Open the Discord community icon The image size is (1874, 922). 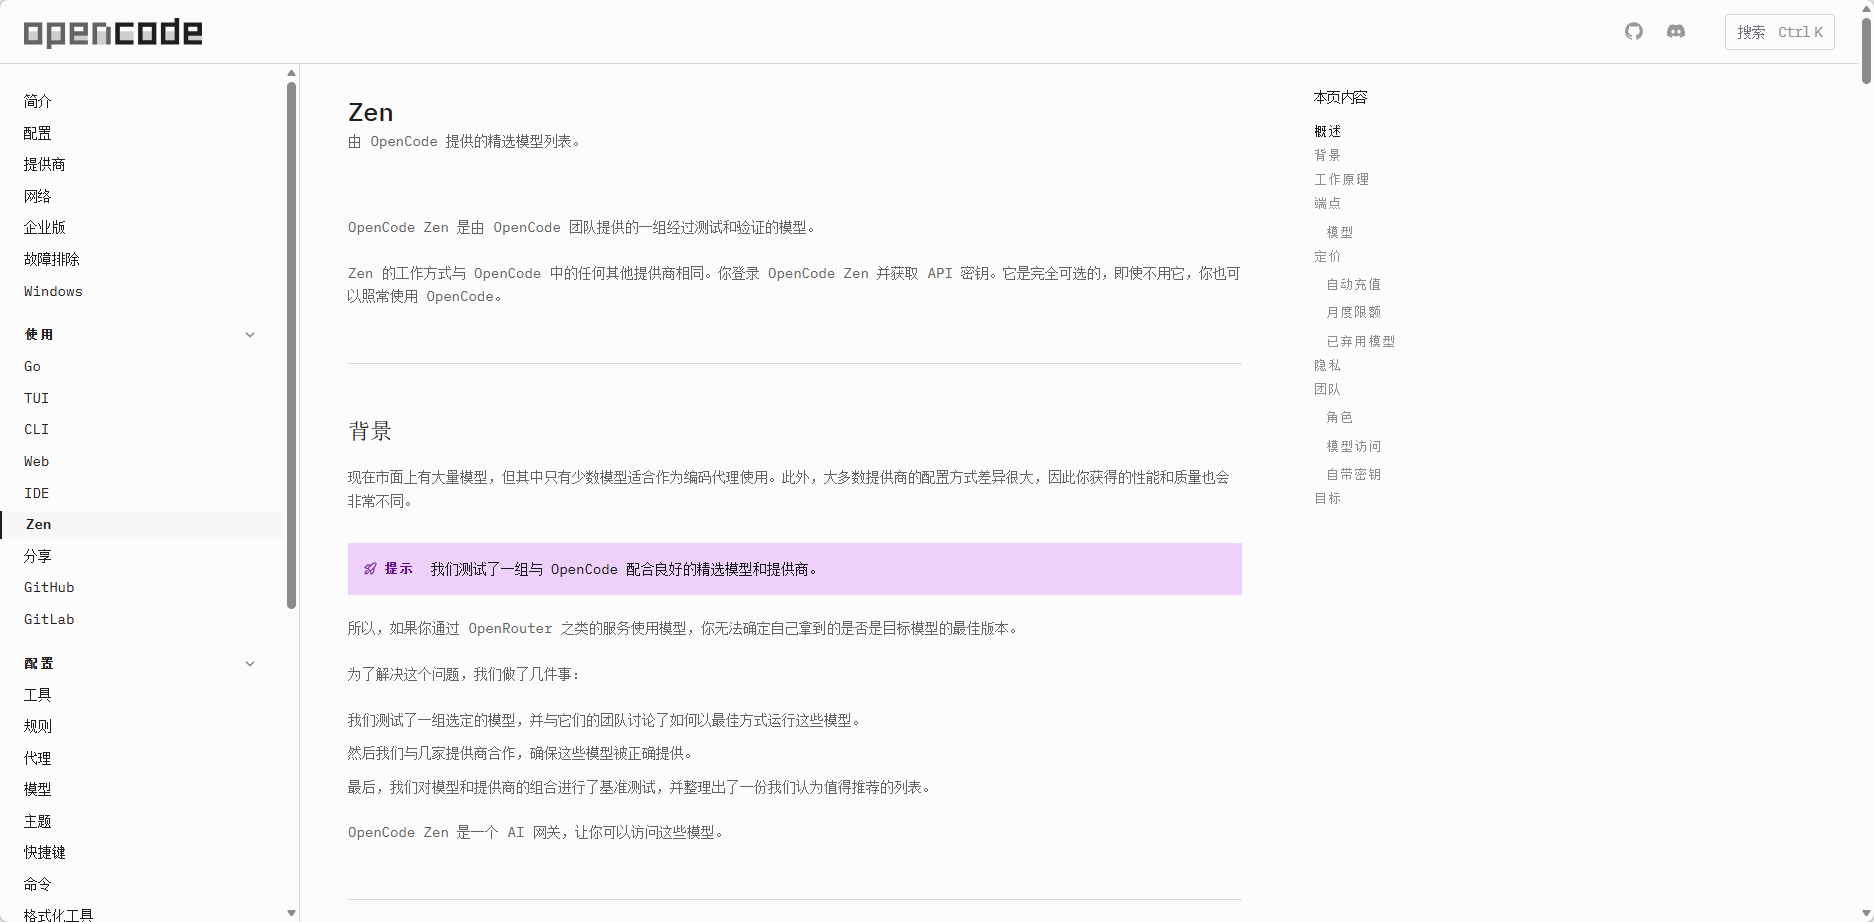[x=1676, y=32]
